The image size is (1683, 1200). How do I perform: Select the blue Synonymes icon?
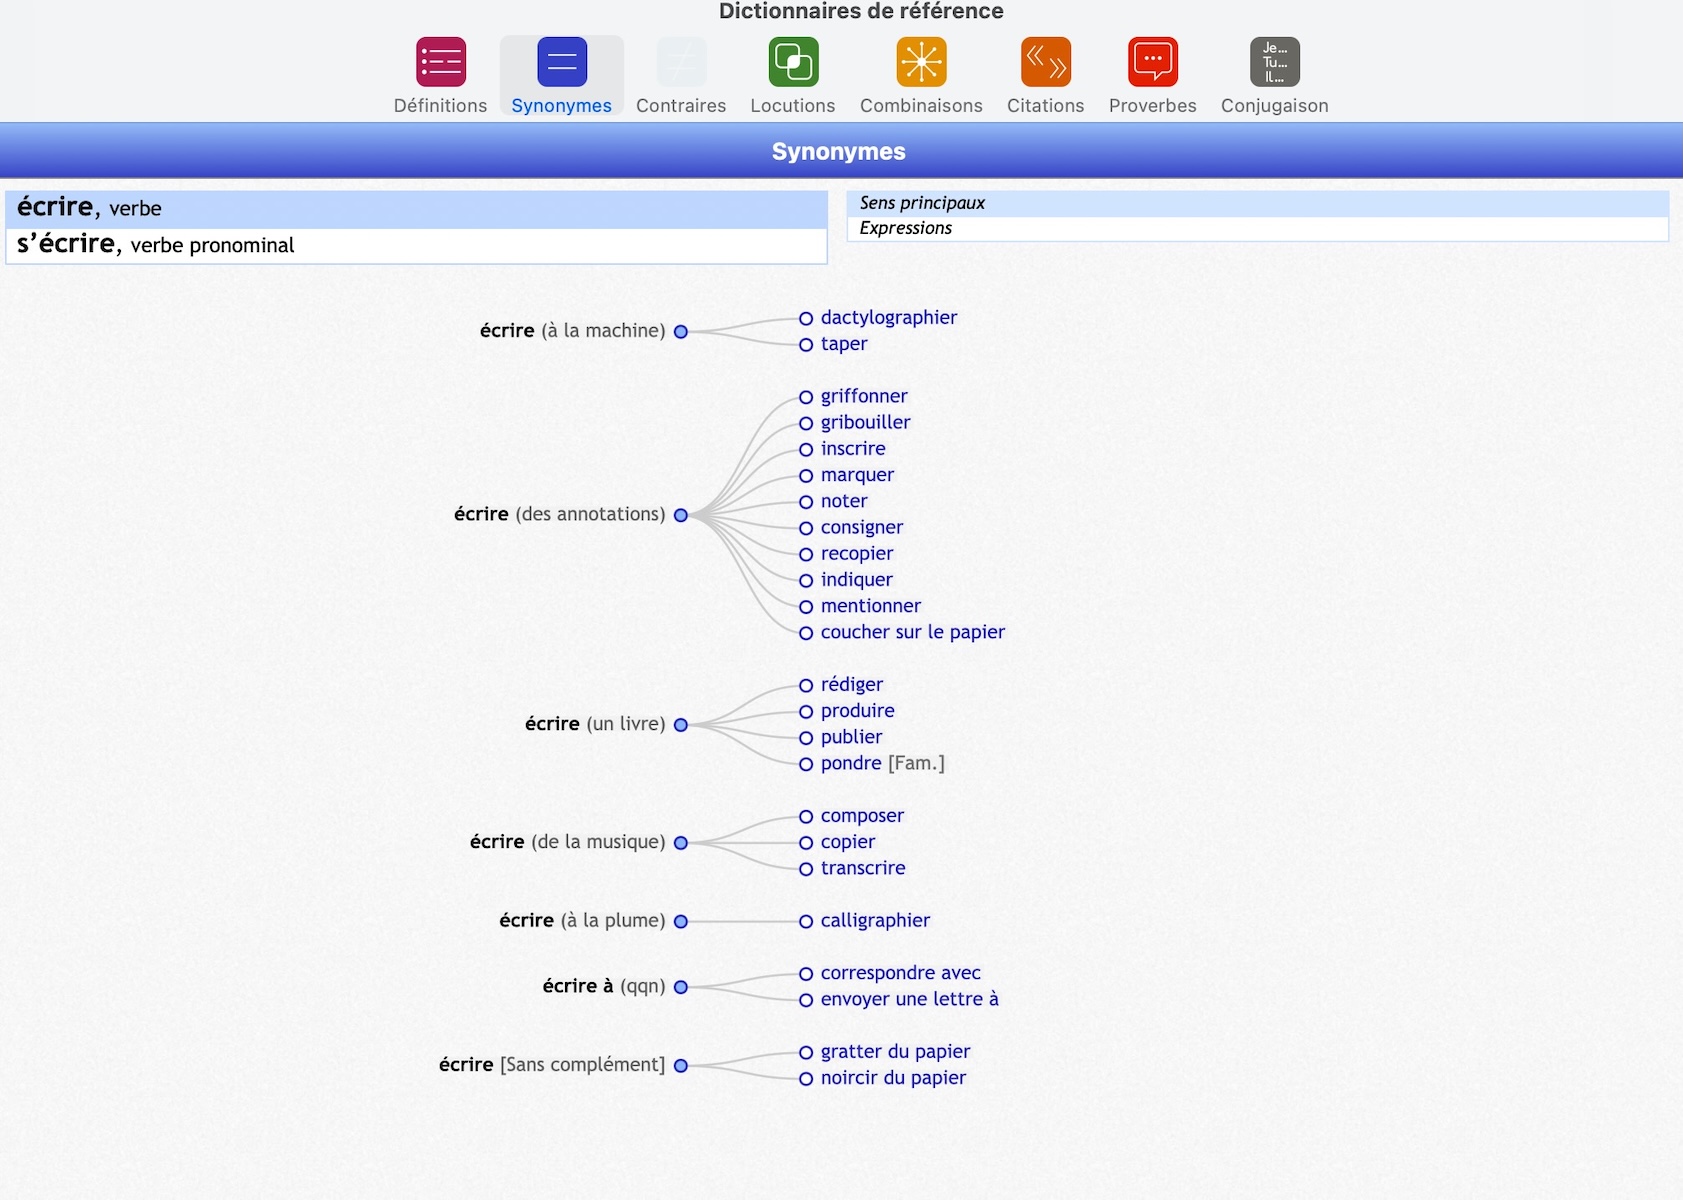click(x=561, y=62)
